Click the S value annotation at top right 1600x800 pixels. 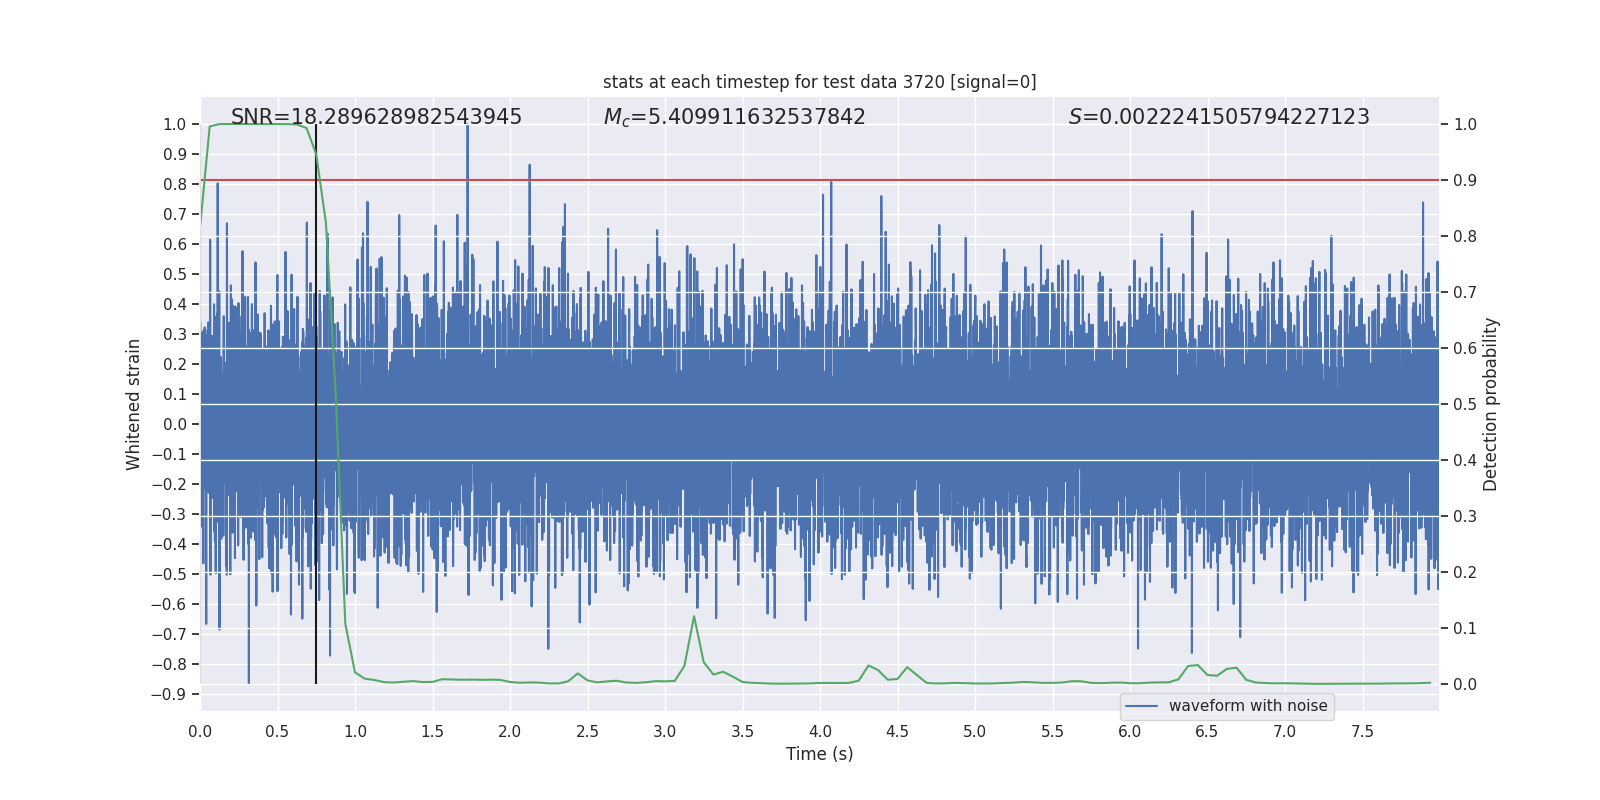(x=1218, y=117)
